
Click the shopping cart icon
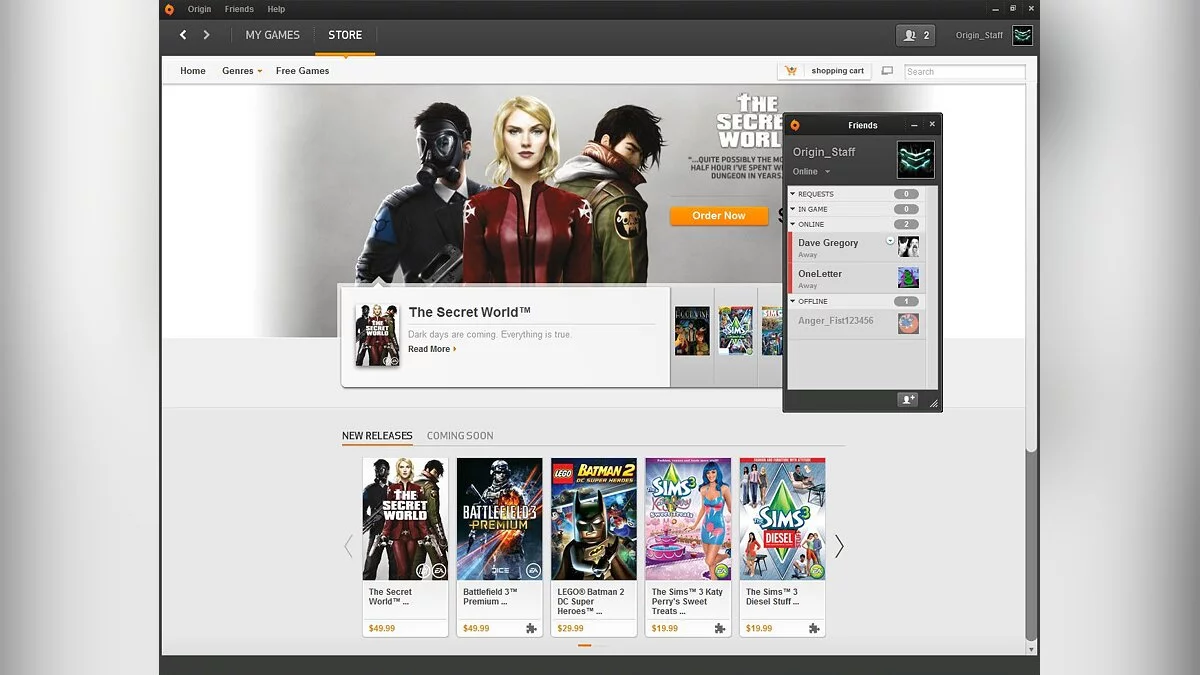coord(791,71)
